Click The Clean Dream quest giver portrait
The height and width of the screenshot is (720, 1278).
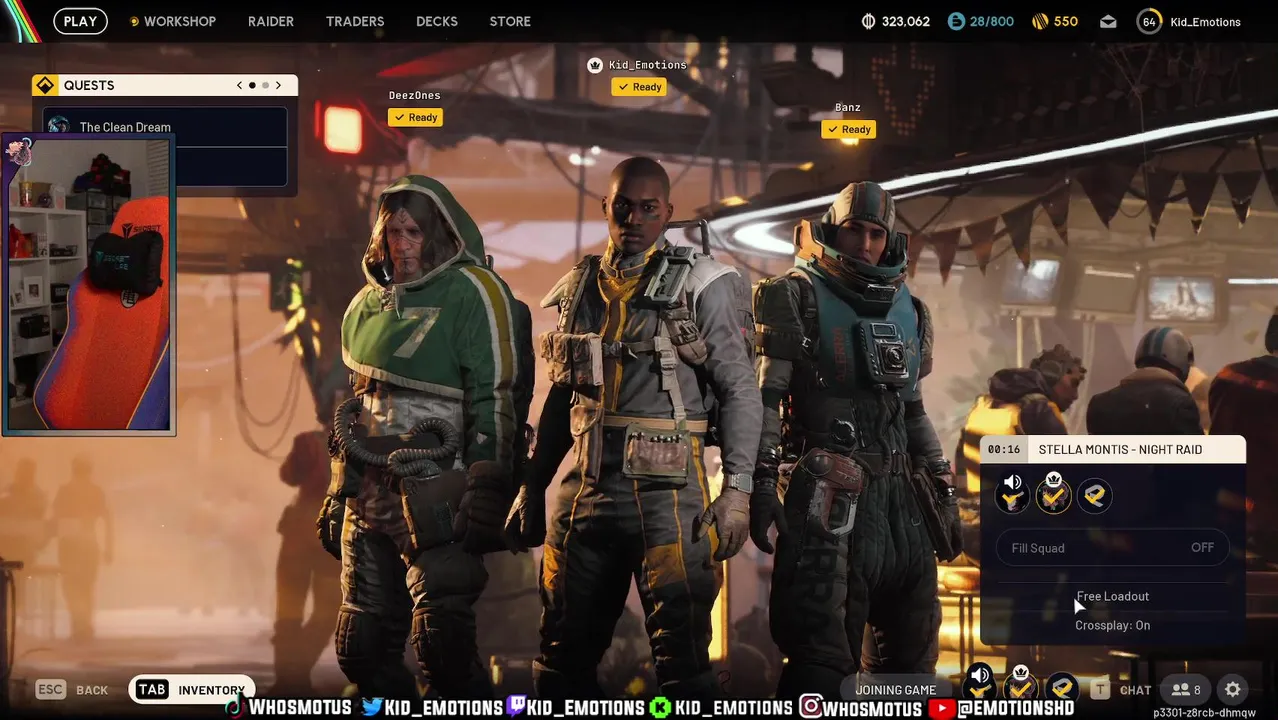click(x=59, y=126)
